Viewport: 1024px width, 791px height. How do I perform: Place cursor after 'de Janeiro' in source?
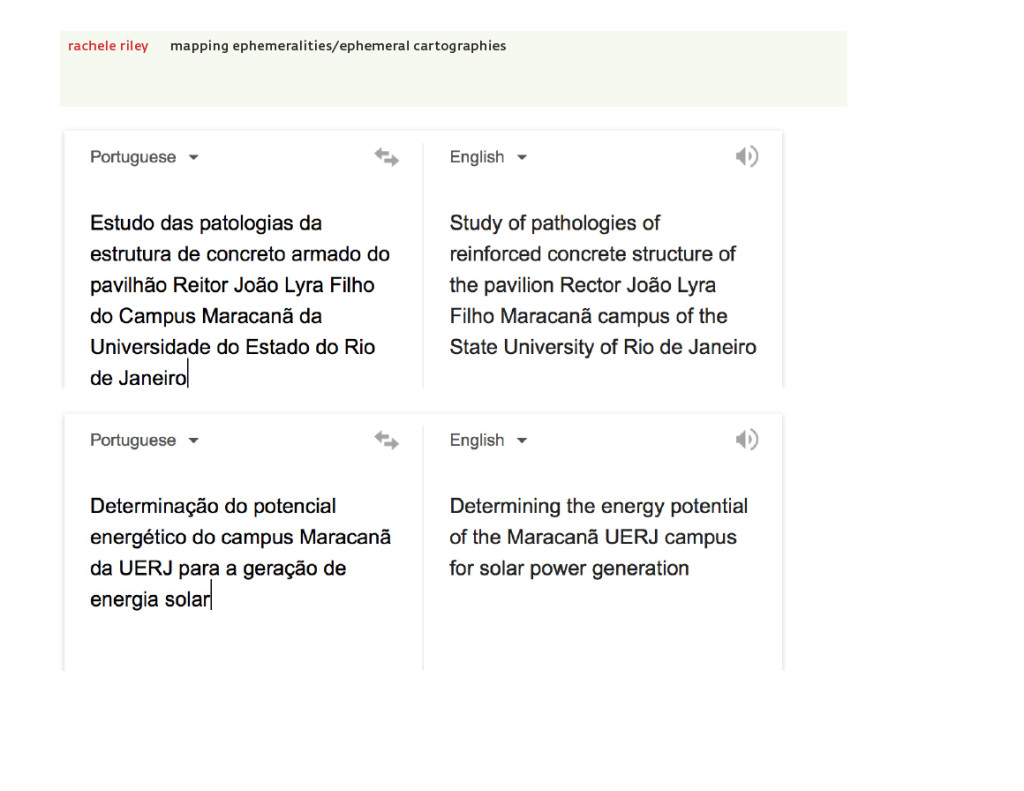coord(188,378)
